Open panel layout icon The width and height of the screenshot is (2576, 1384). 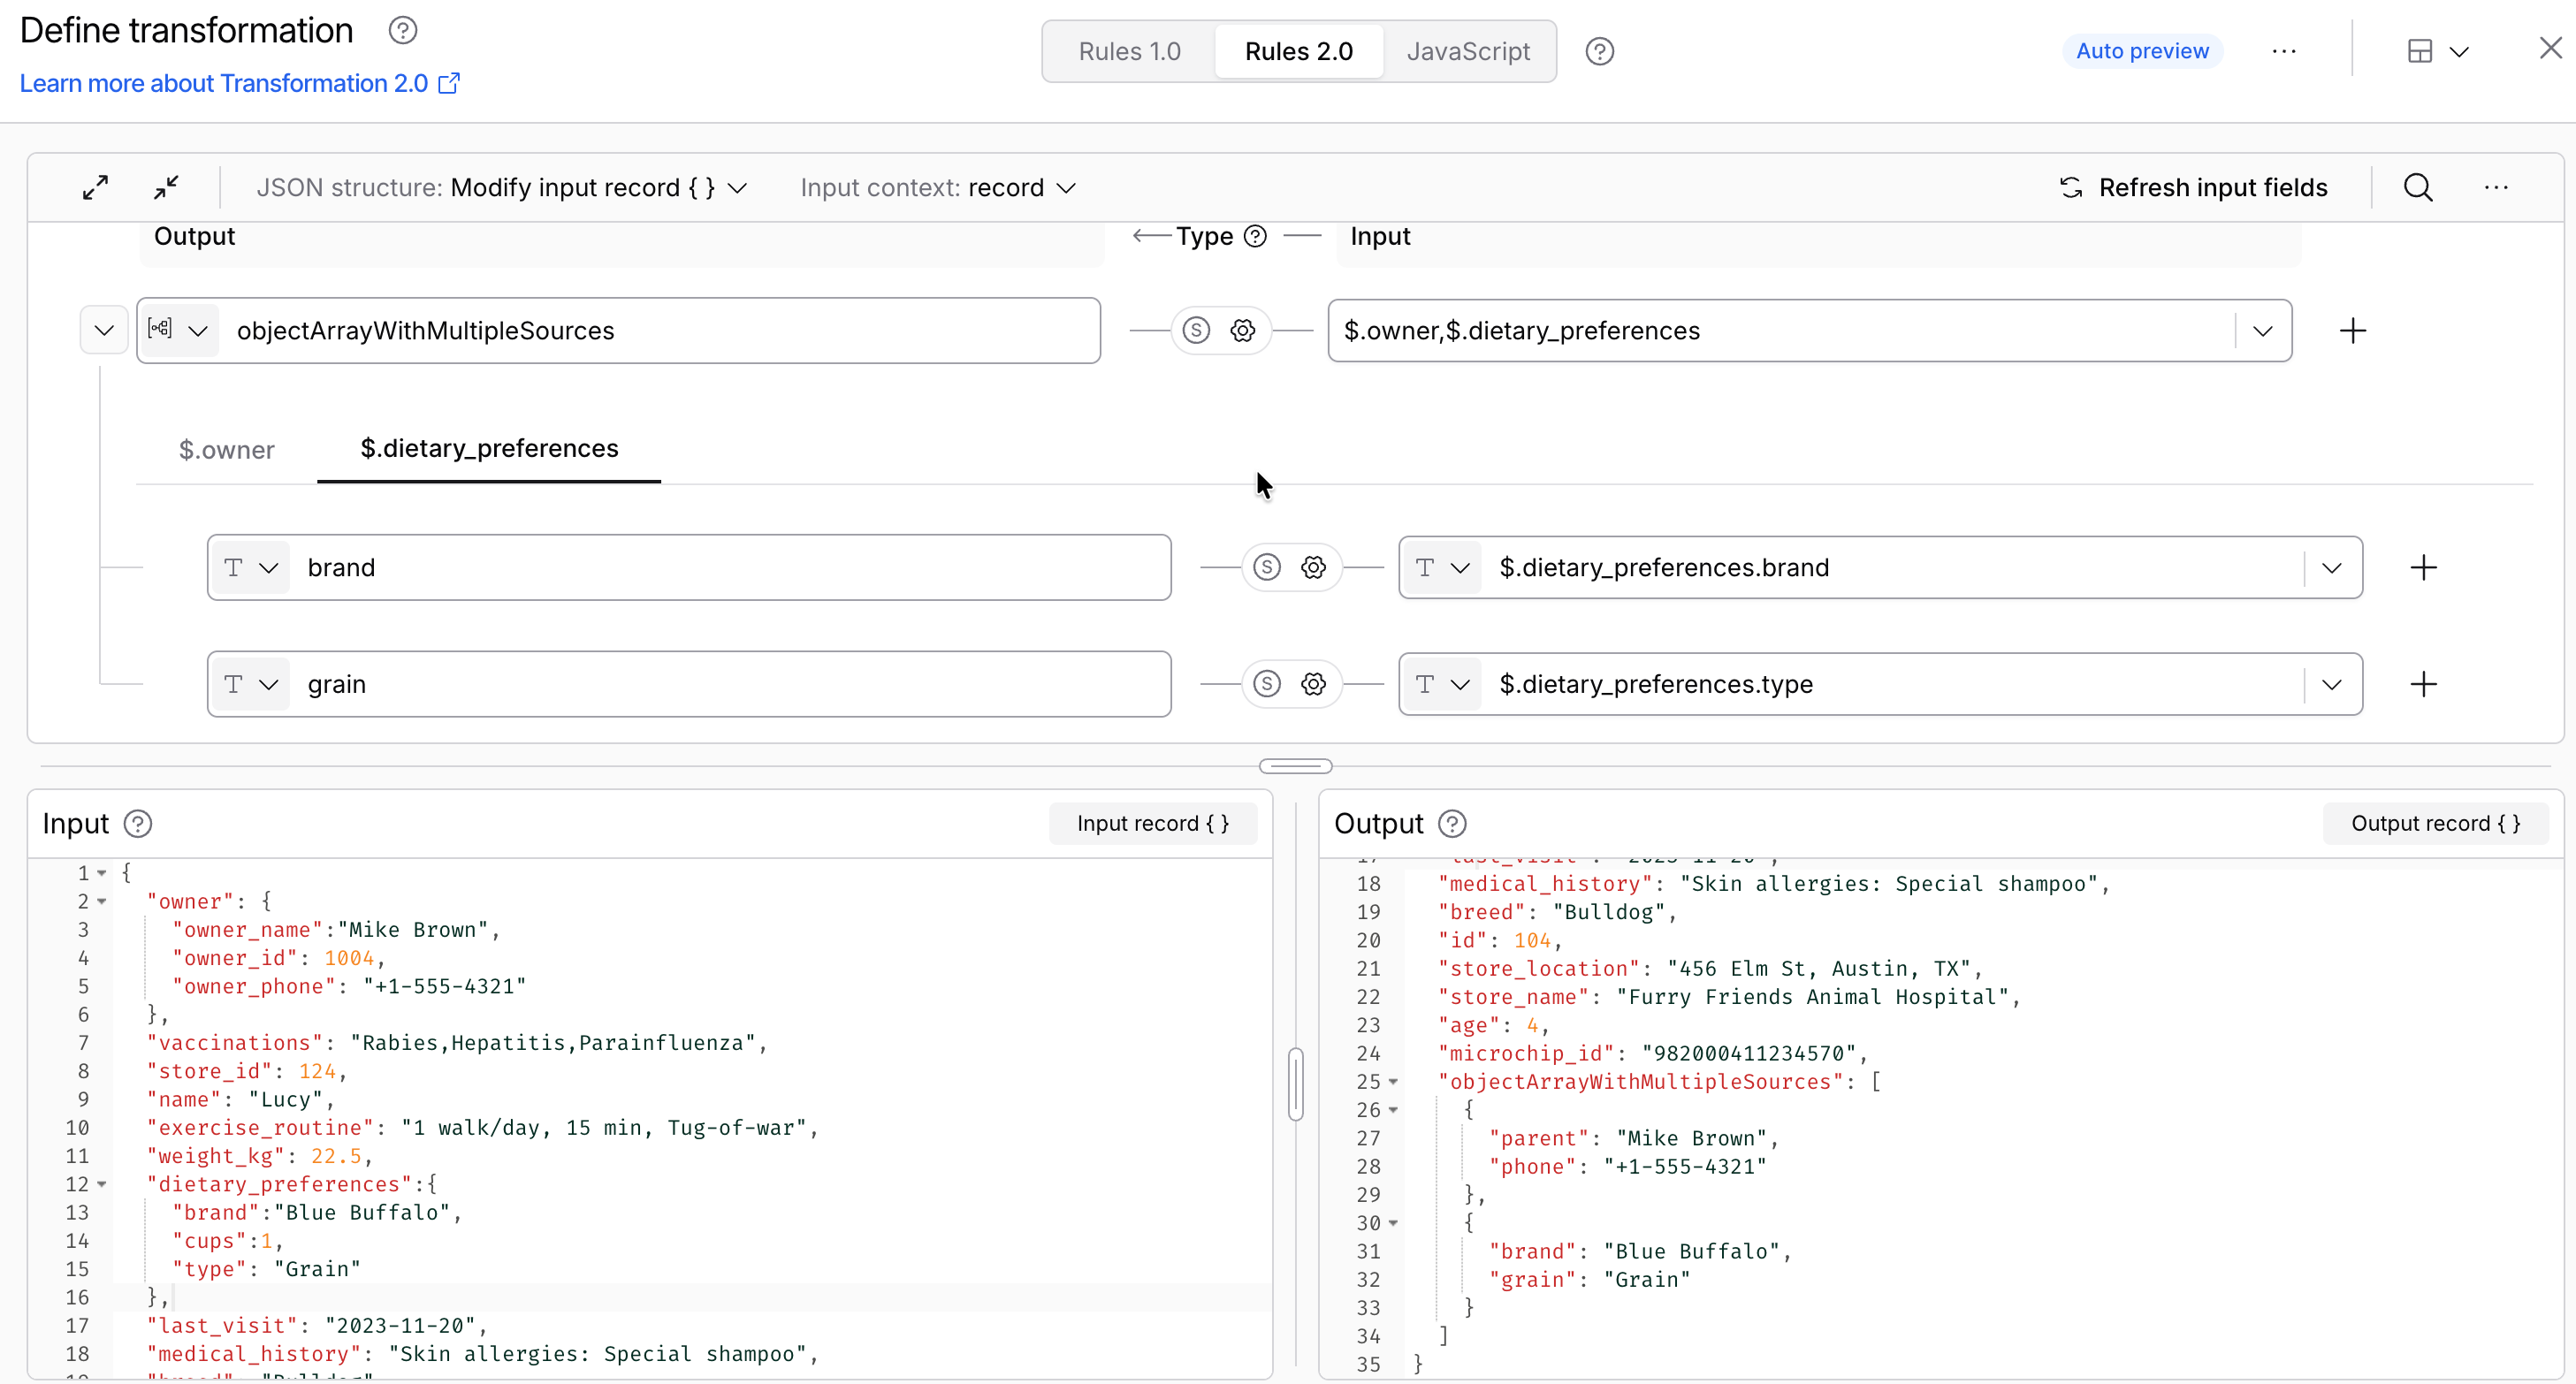coord(2419,51)
